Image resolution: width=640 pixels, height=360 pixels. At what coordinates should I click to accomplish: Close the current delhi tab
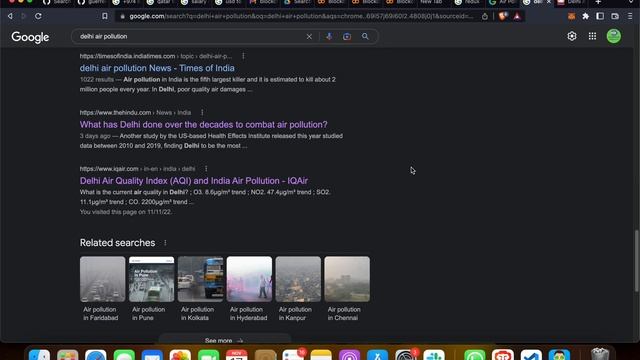pyautogui.click(x=549, y=2)
